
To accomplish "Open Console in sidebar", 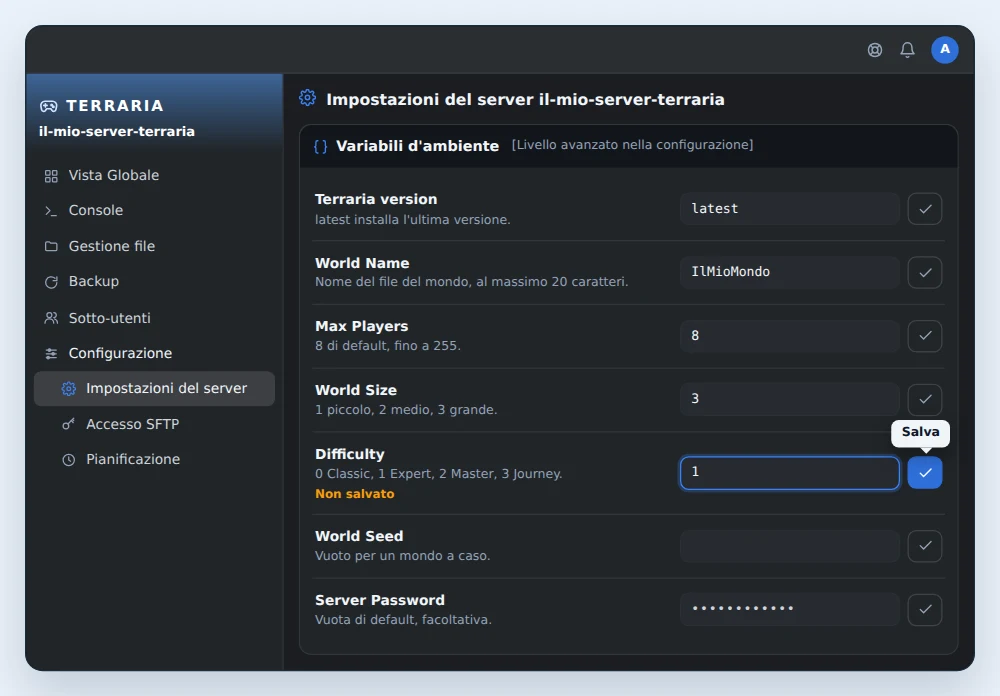I will point(154,211).
